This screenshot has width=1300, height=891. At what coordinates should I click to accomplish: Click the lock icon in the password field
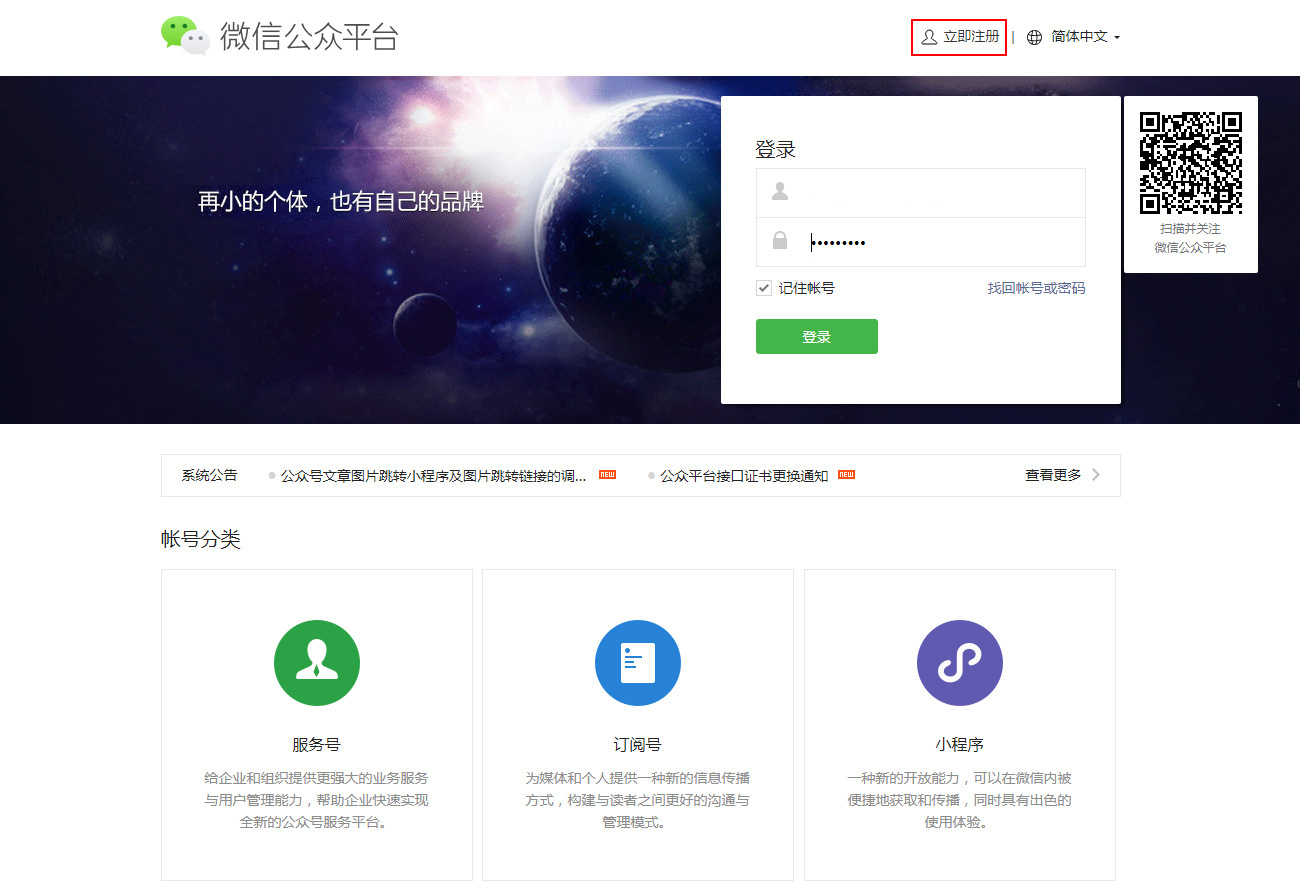tap(780, 241)
